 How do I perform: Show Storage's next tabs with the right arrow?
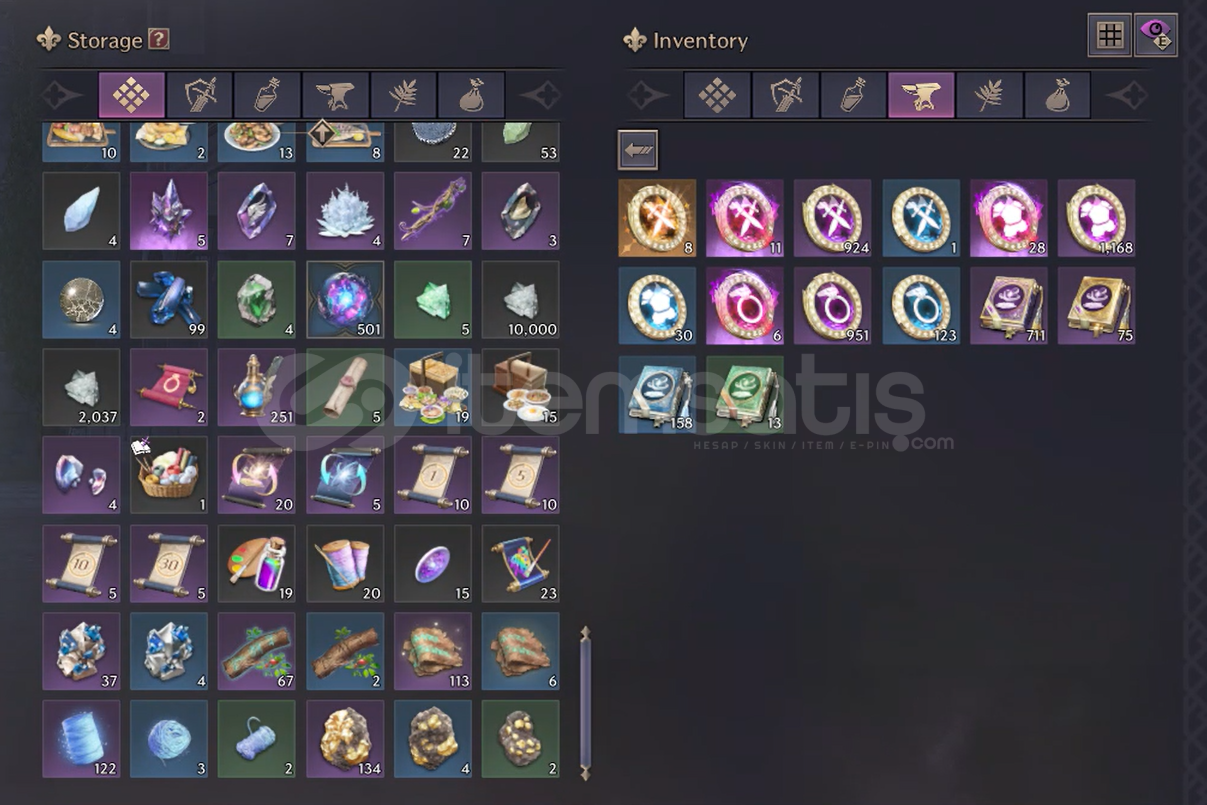tap(541, 96)
